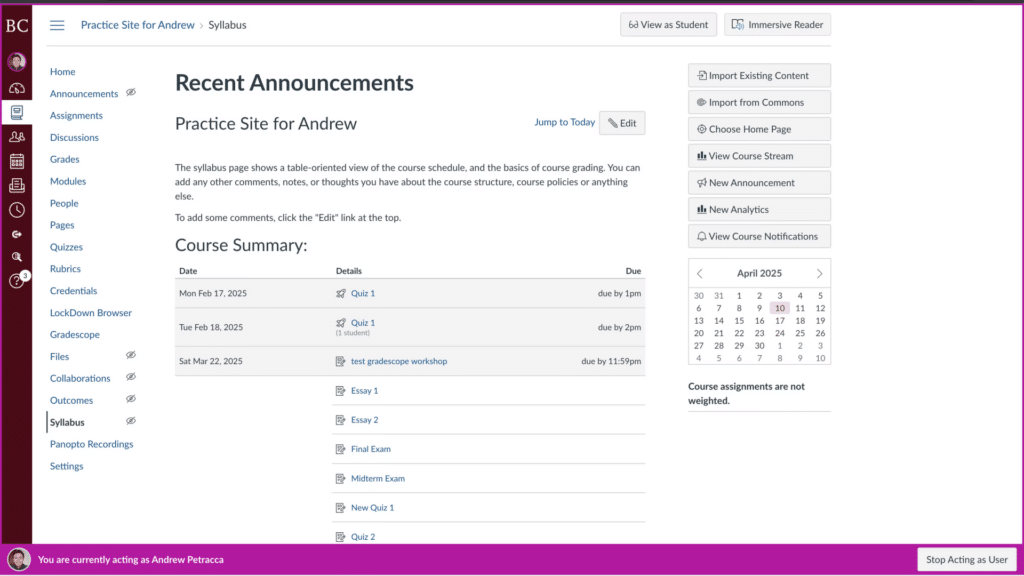Open the Midterm Exam link

pyautogui.click(x=377, y=479)
